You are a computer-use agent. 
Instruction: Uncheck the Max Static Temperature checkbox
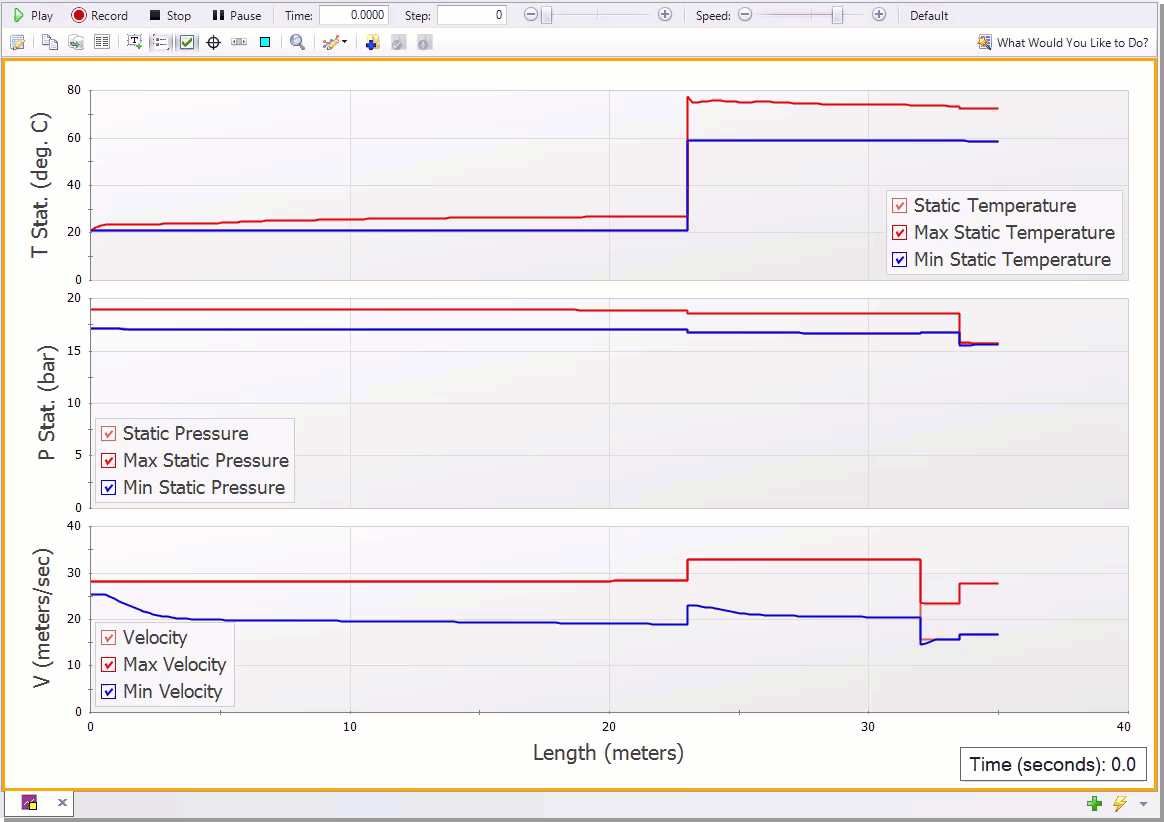(899, 232)
